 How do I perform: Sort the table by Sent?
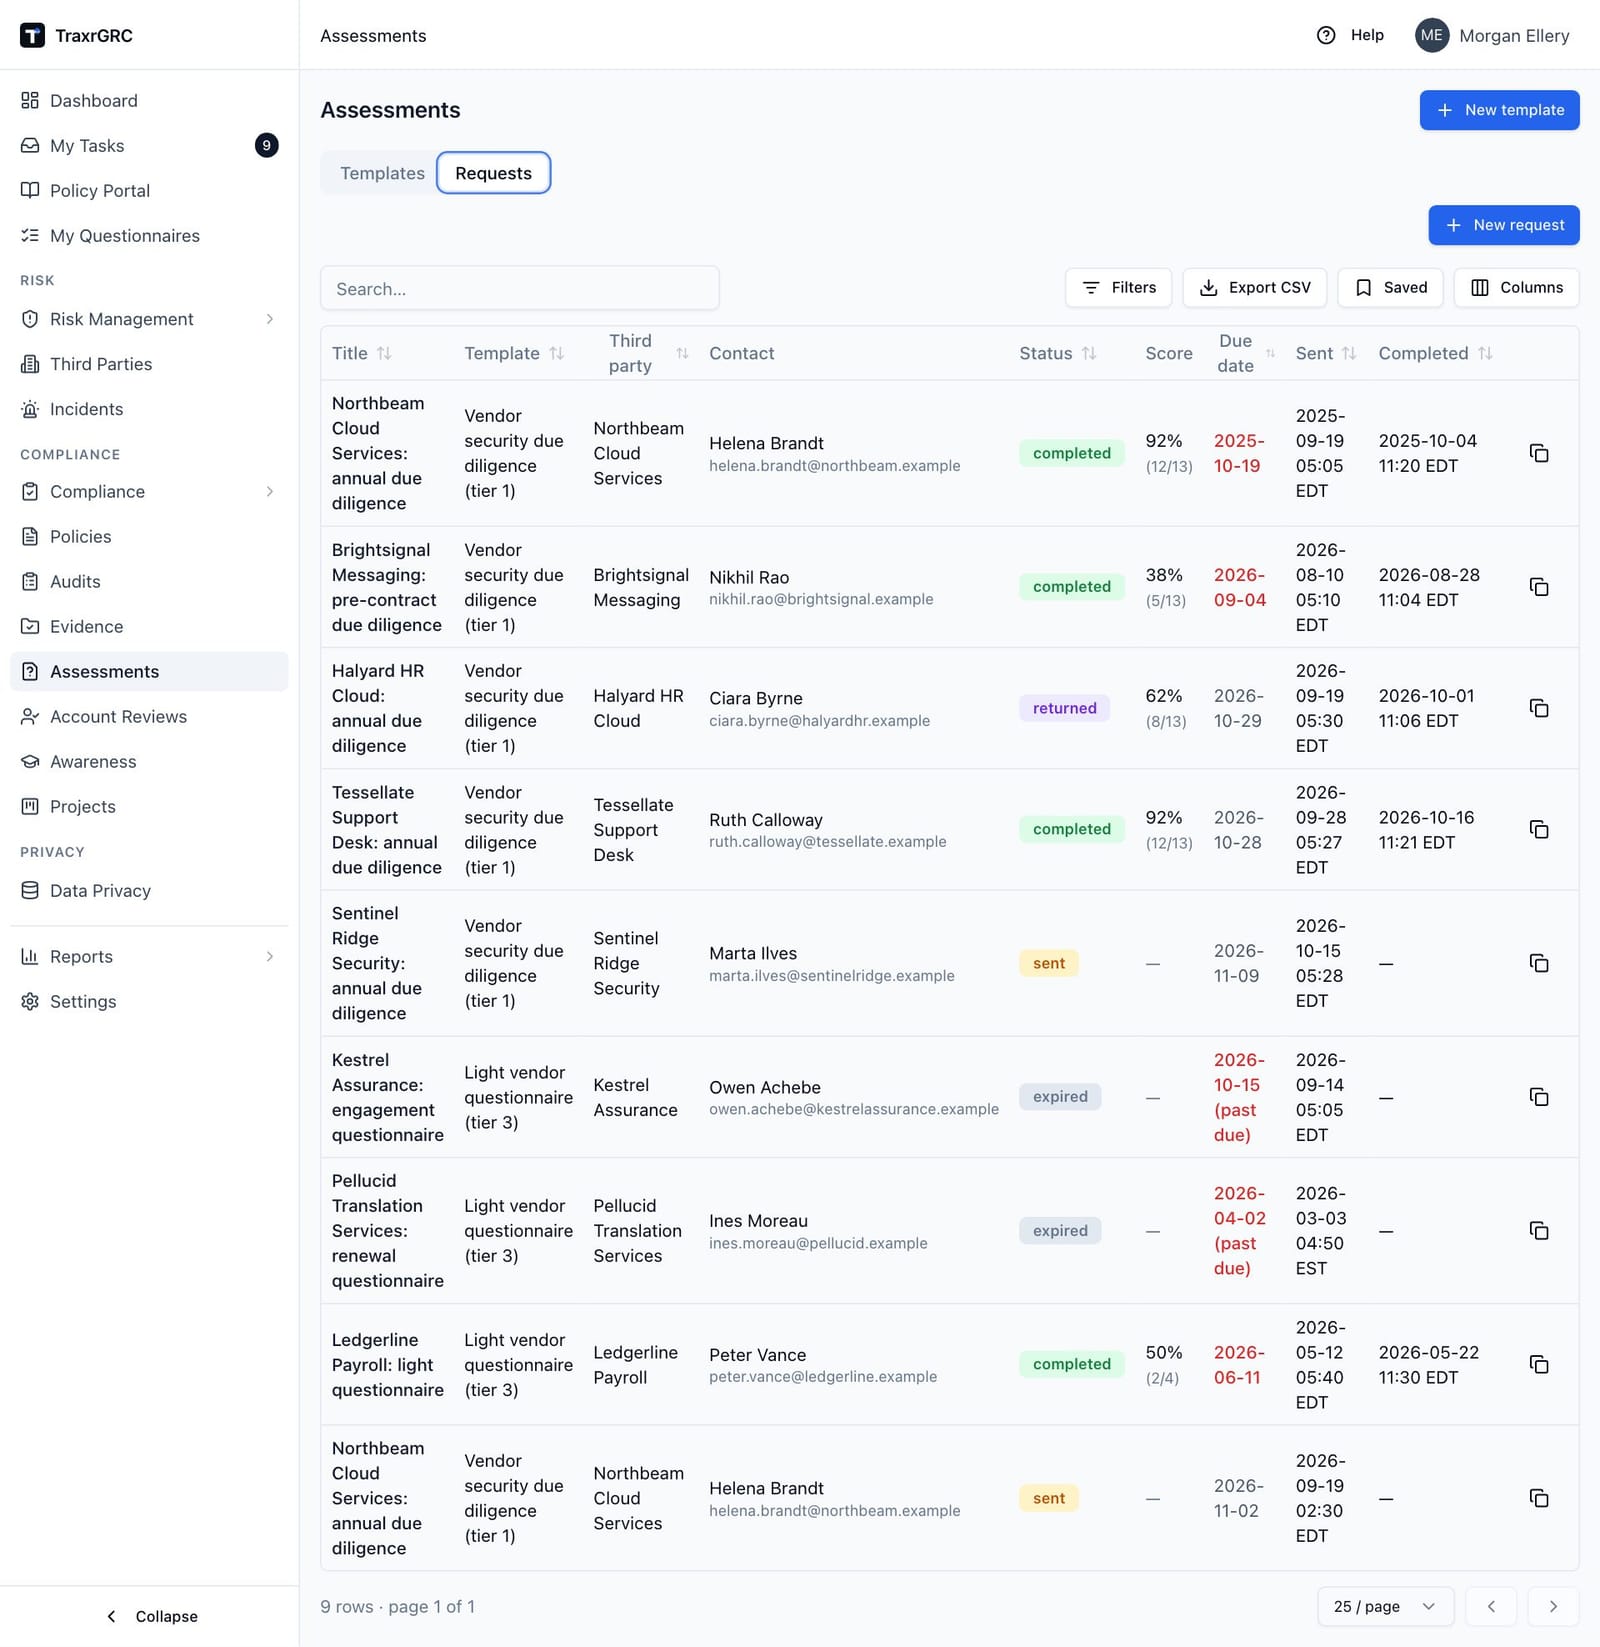pos(1349,353)
